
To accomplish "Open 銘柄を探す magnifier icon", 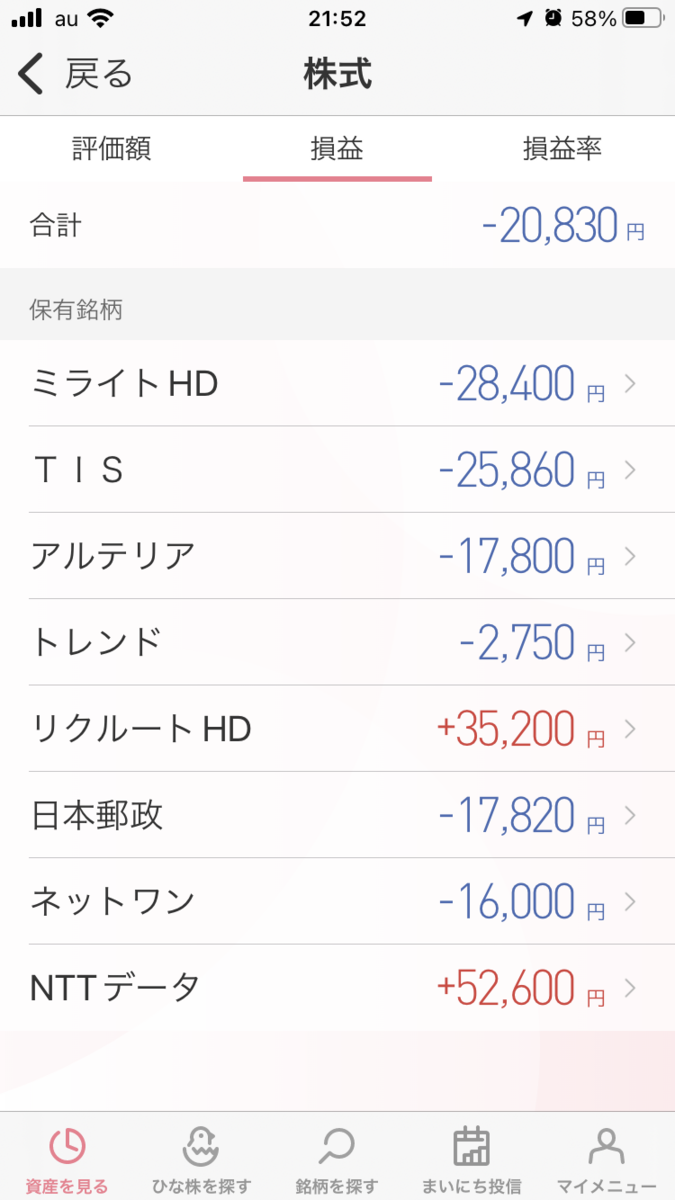I will pyautogui.click(x=337, y=1147).
